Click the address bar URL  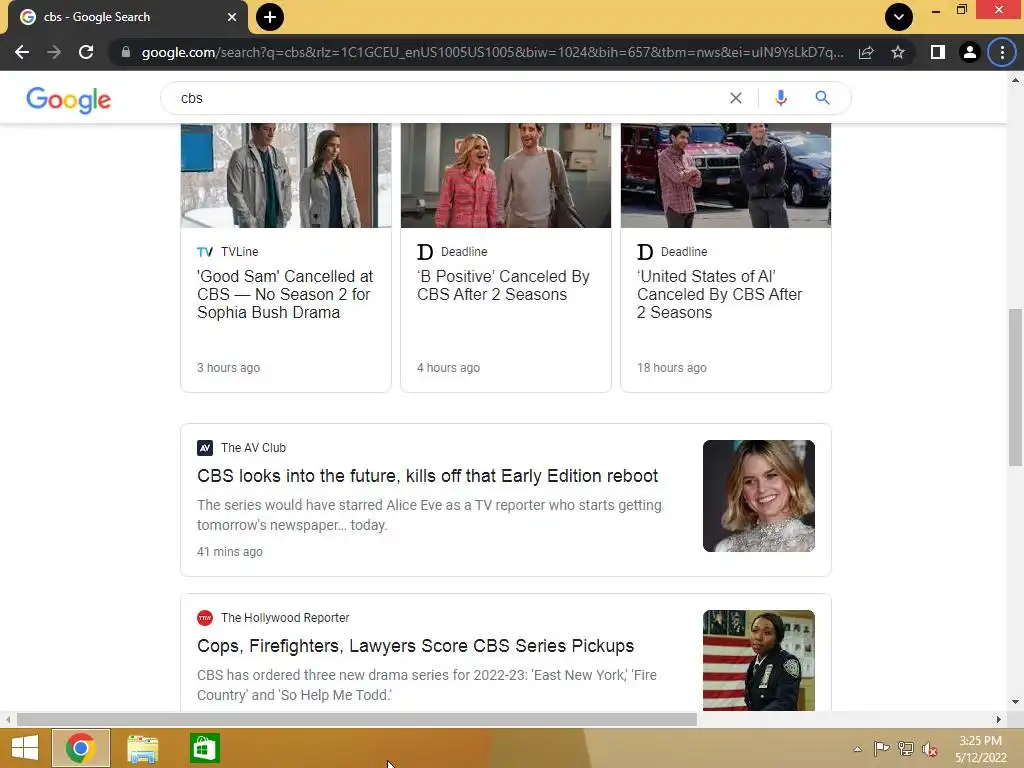coord(492,52)
